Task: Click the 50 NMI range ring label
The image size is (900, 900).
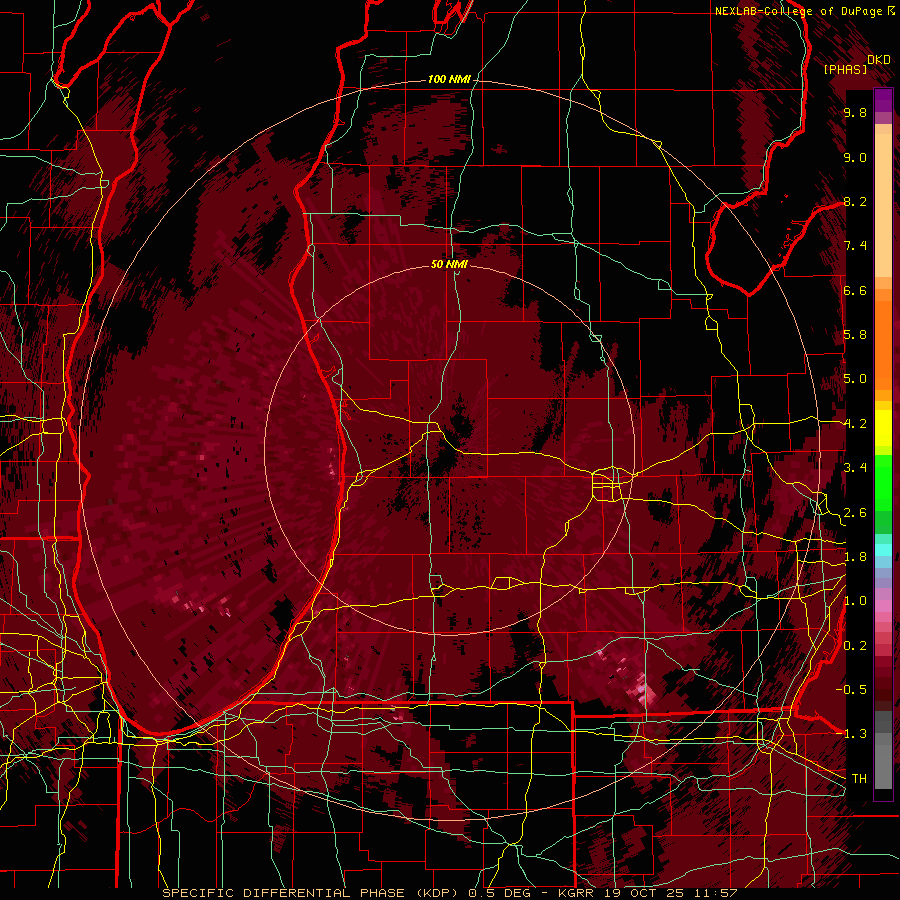Action: point(449,264)
